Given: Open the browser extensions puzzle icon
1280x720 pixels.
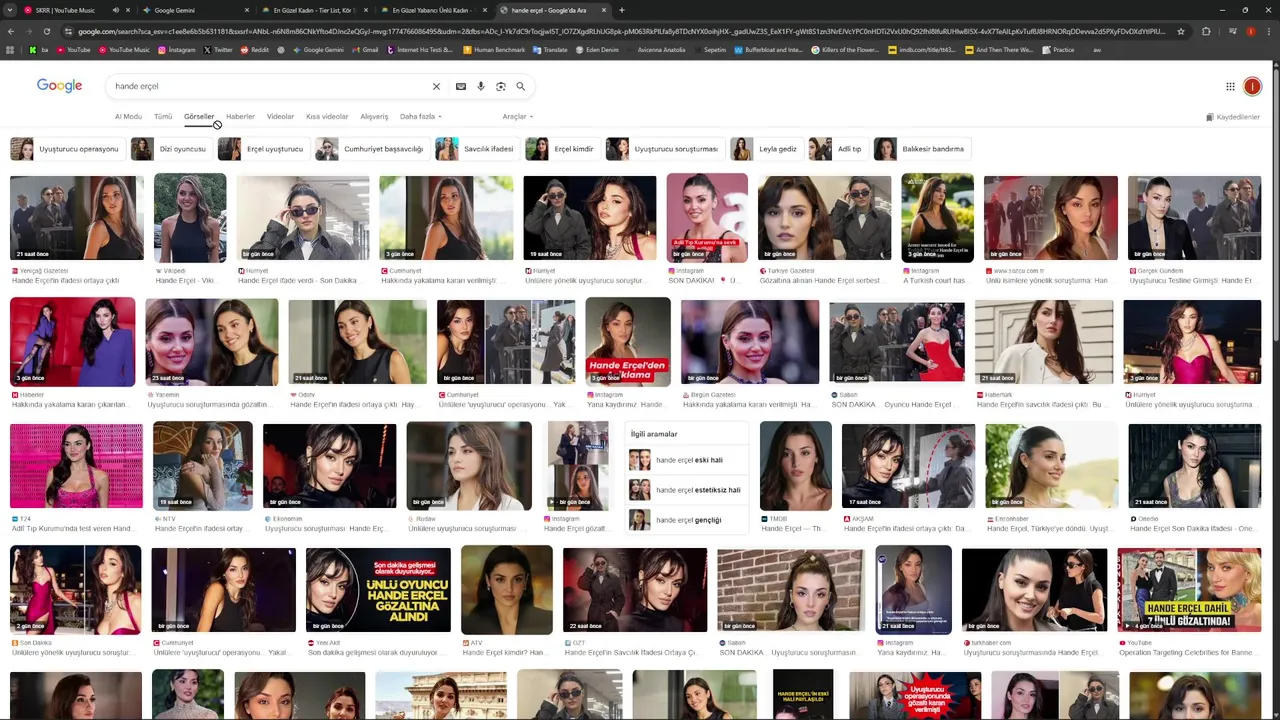Looking at the screenshot, I should click(1206, 31).
